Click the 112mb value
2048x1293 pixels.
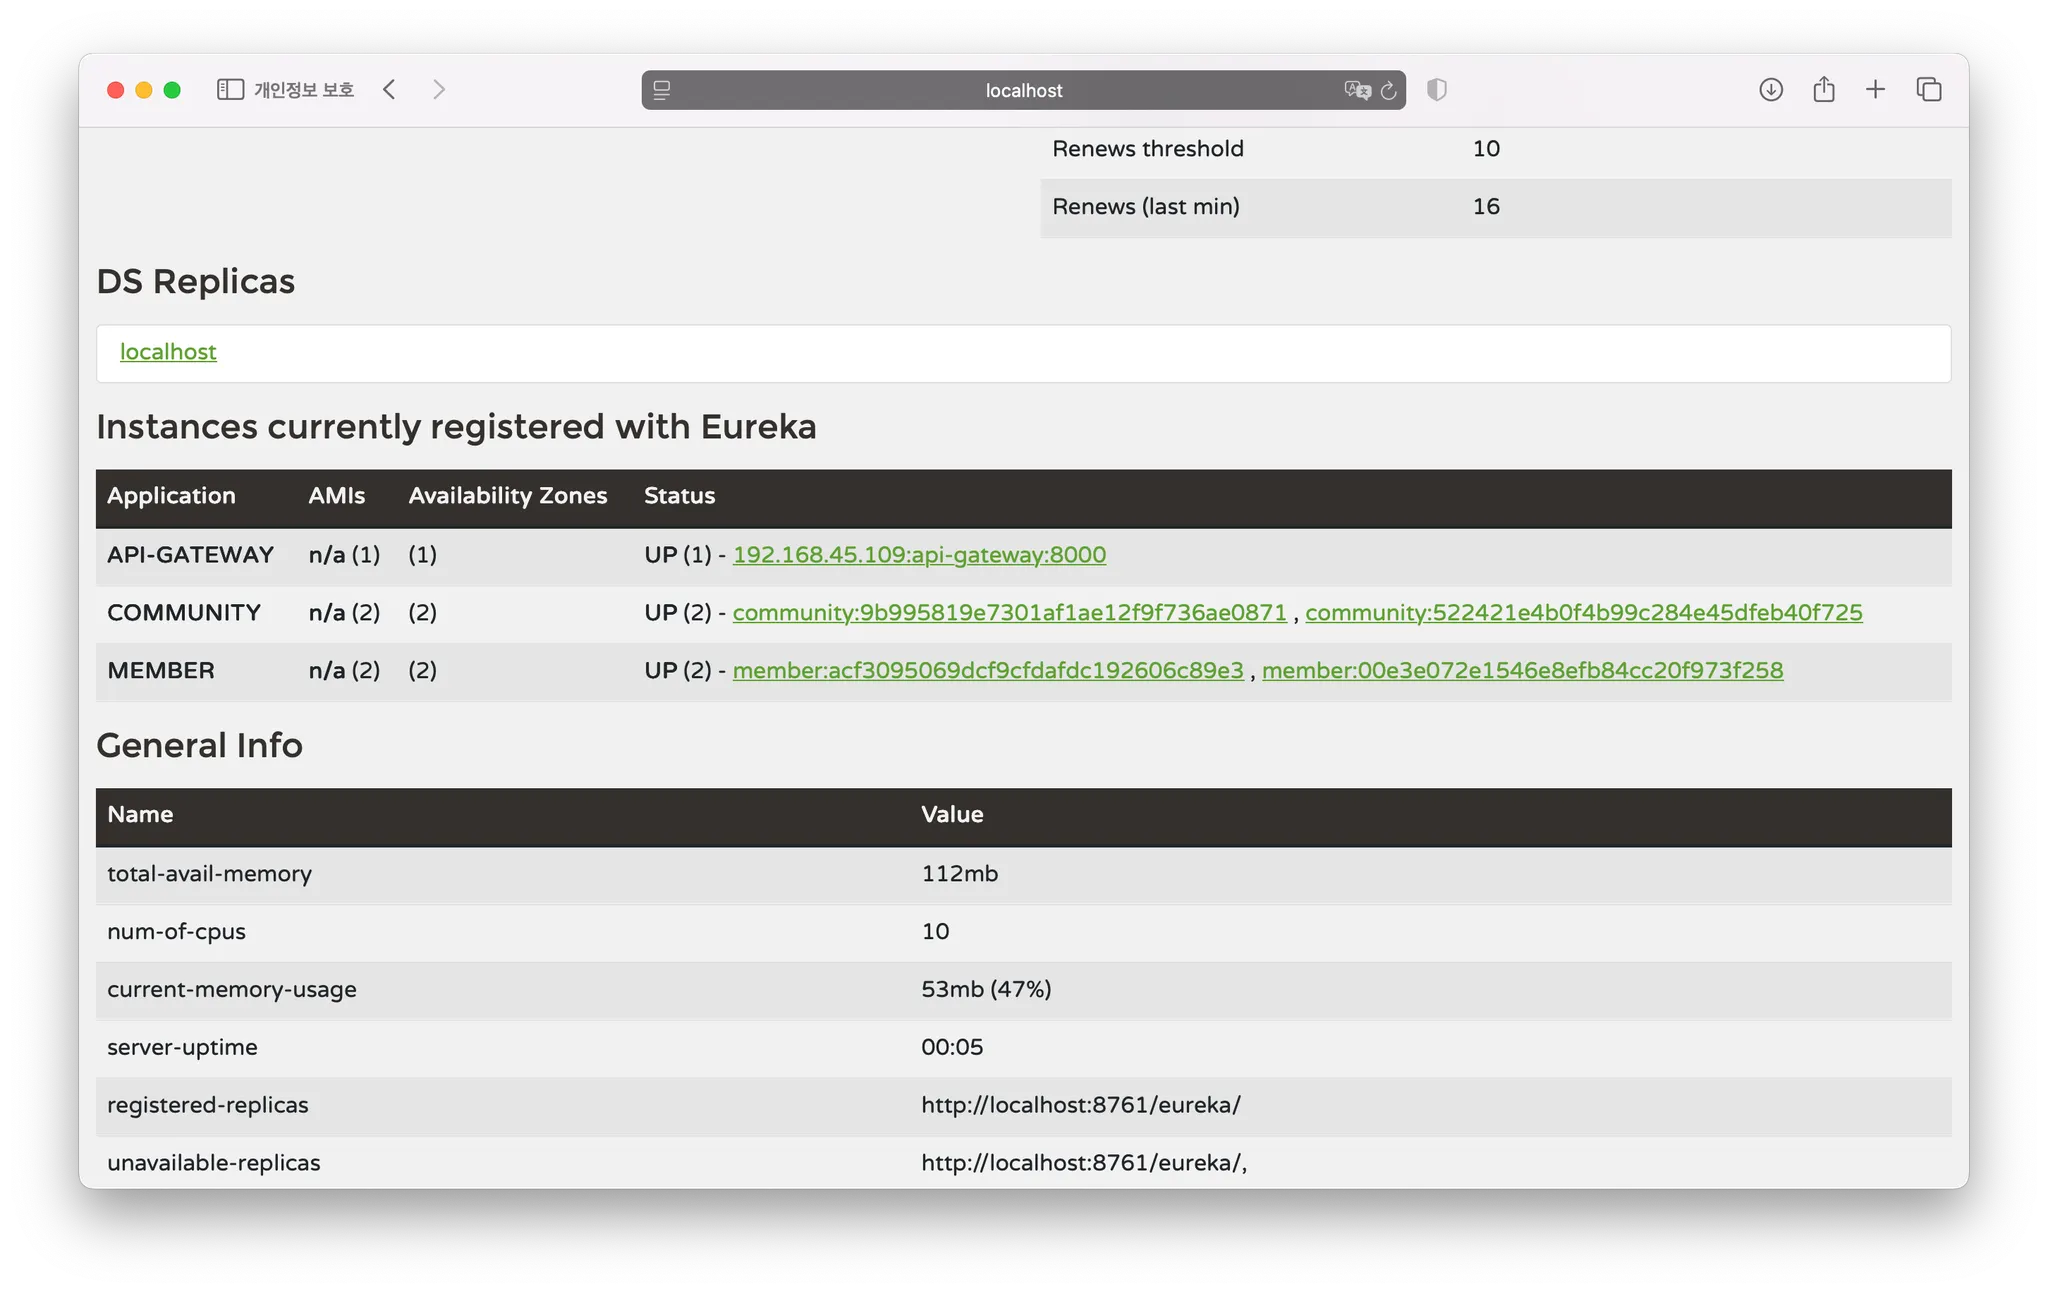(960, 874)
